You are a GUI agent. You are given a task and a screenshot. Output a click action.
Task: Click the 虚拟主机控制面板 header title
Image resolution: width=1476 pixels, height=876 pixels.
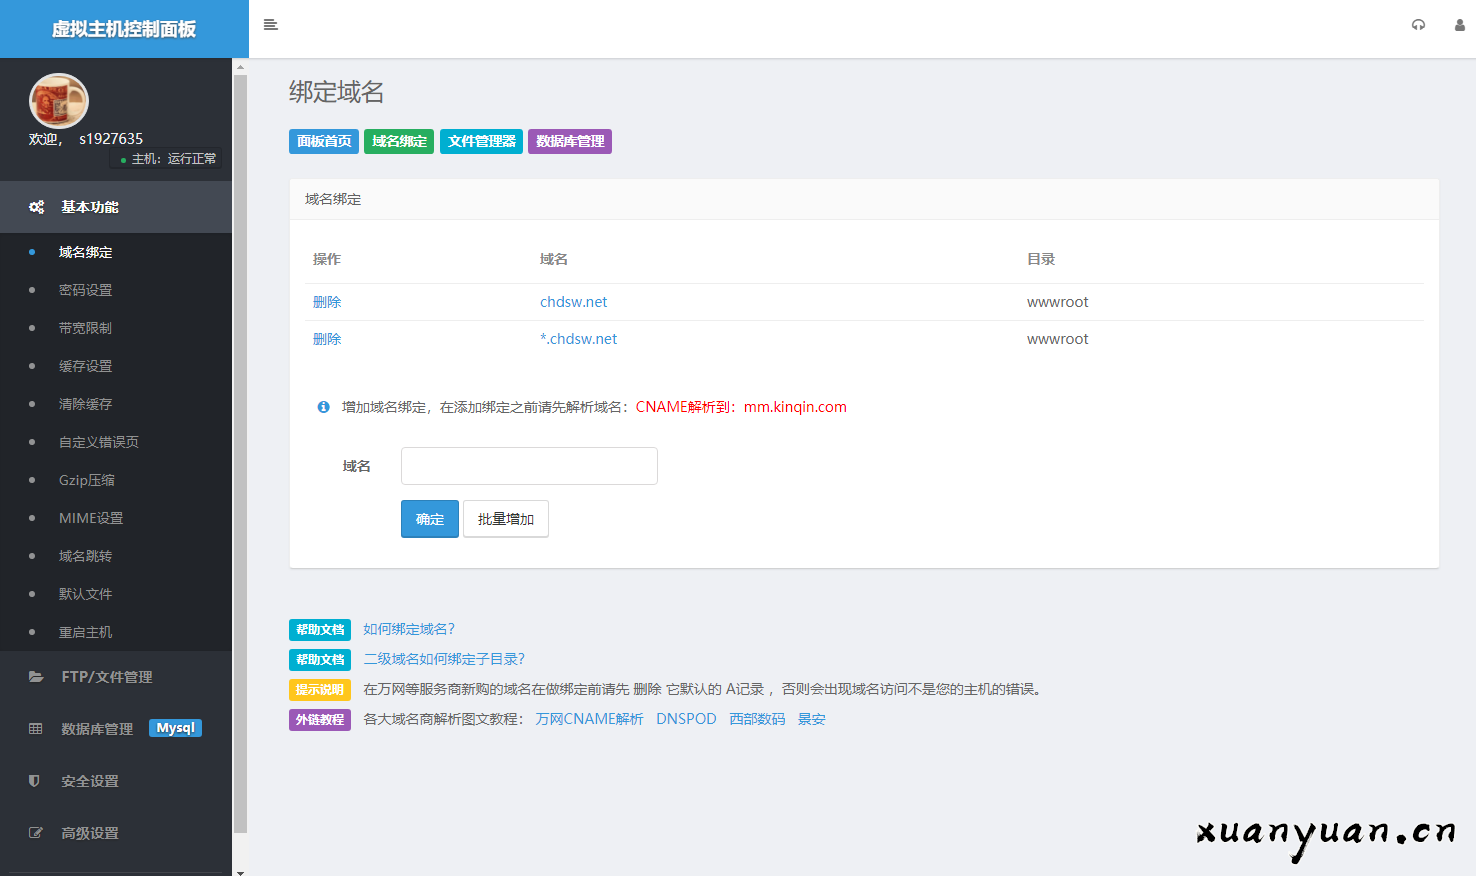click(x=124, y=29)
